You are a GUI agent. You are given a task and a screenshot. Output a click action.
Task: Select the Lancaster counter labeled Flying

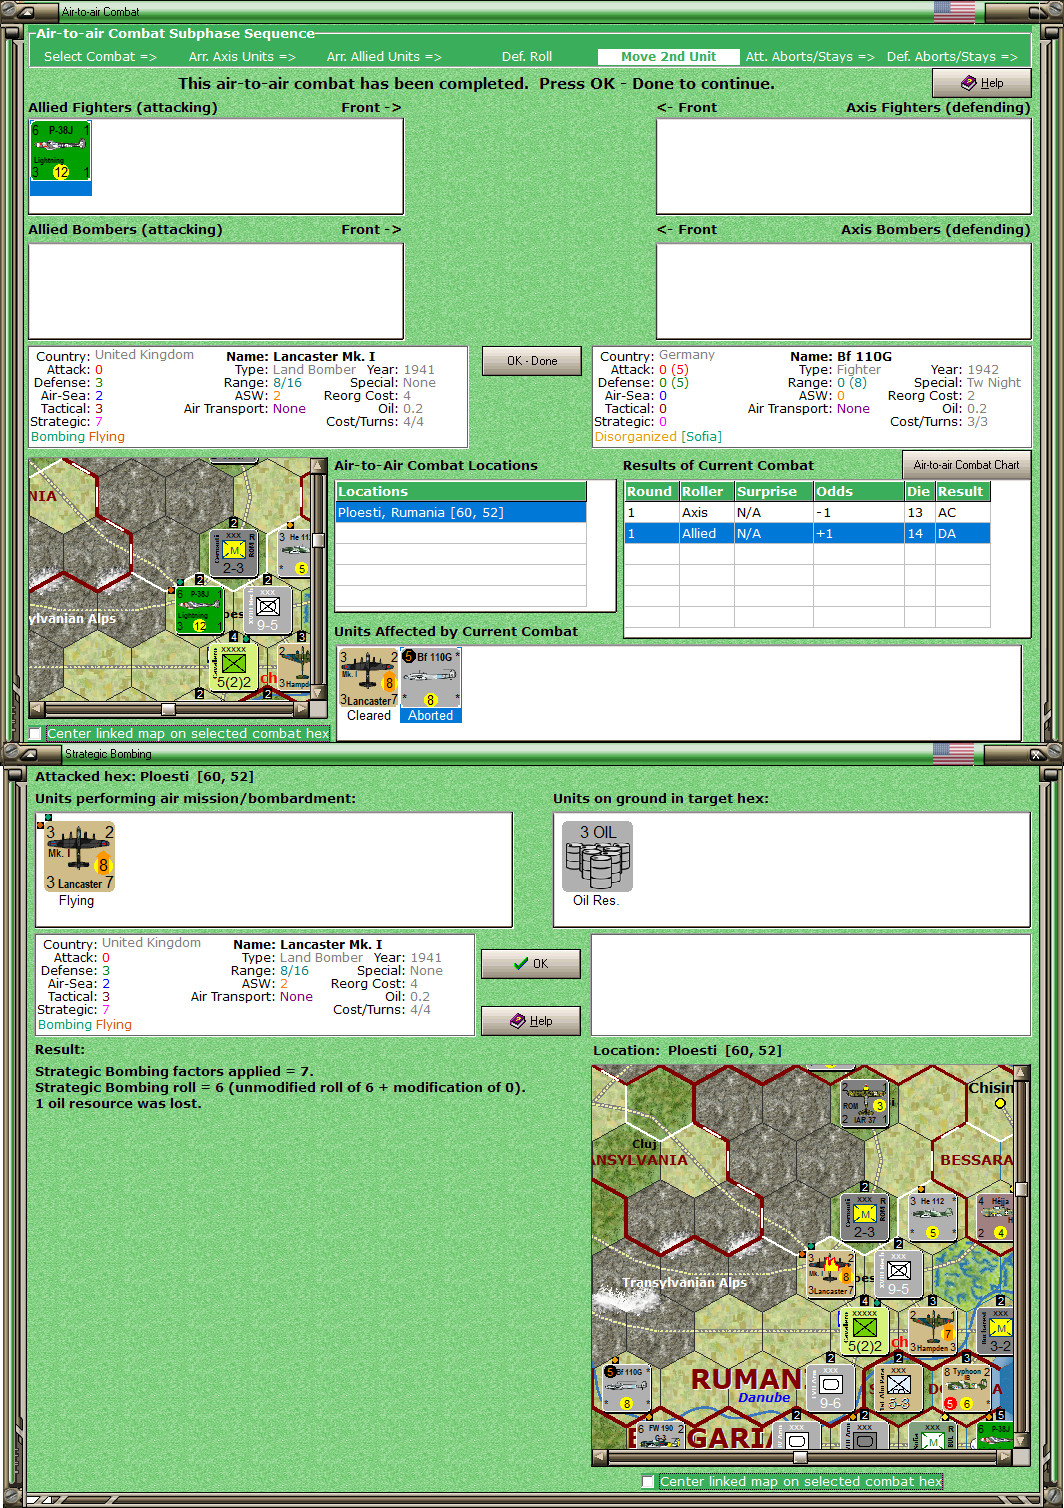point(80,857)
